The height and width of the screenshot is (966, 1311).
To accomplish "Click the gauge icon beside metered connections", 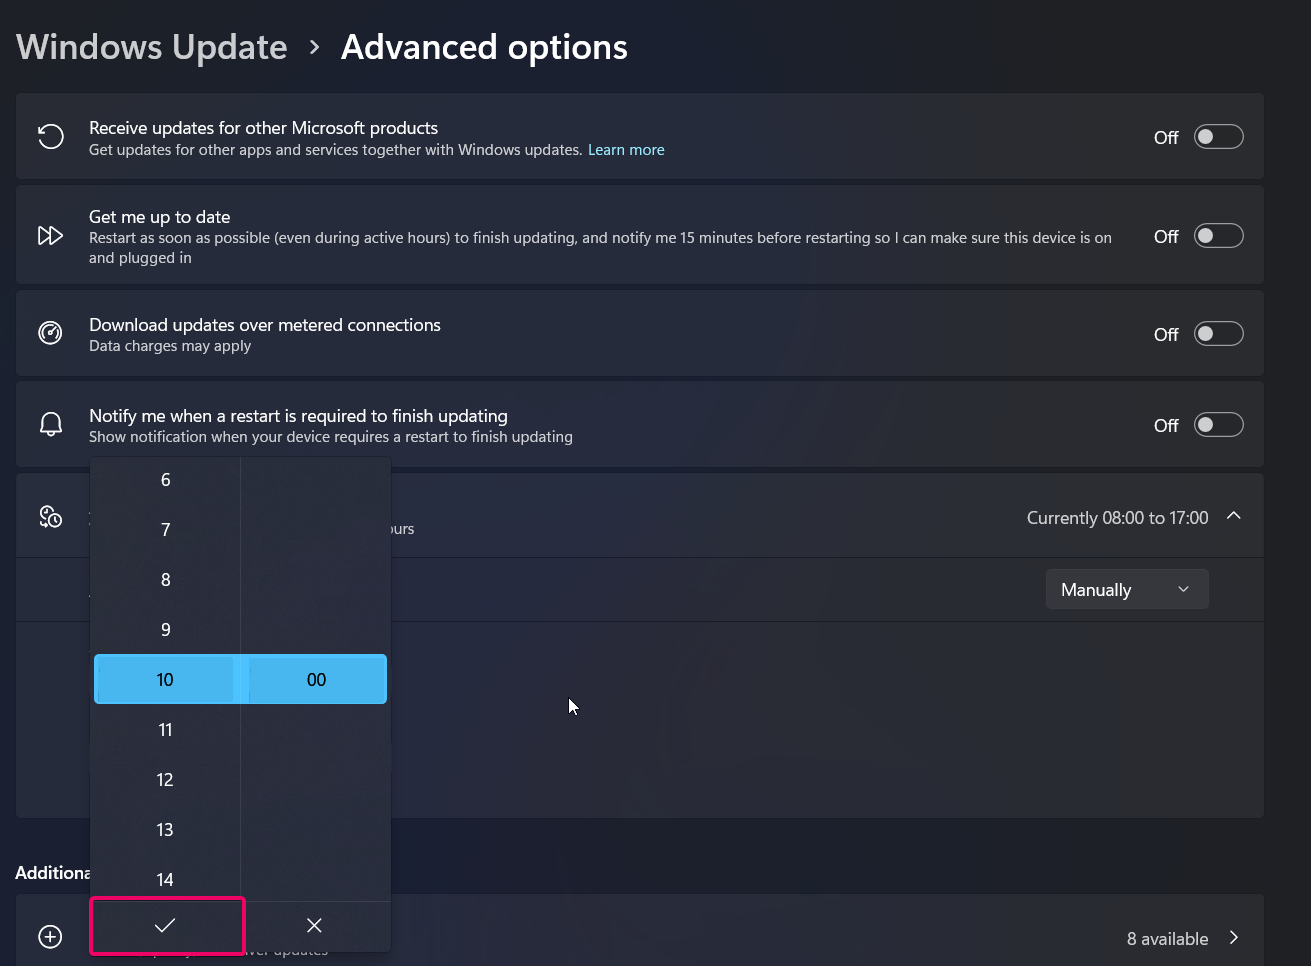I will pos(50,334).
